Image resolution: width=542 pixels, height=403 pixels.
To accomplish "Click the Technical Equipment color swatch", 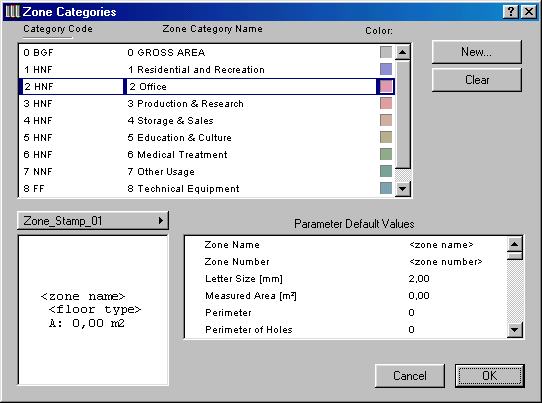I will [386, 188].
